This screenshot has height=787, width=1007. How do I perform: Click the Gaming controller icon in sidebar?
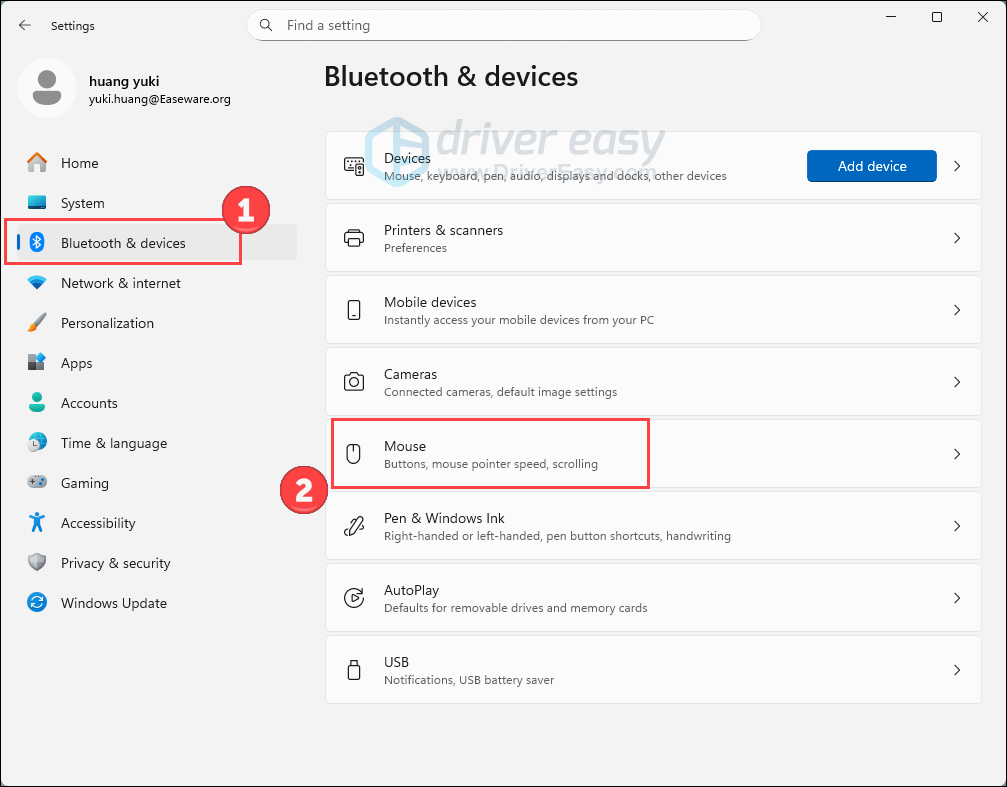click(x=37, y=483)
